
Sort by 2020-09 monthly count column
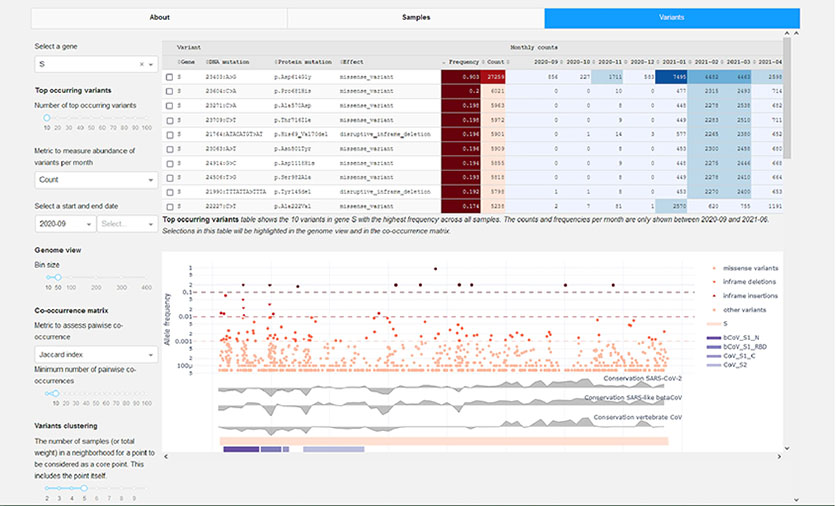[545, 62]
